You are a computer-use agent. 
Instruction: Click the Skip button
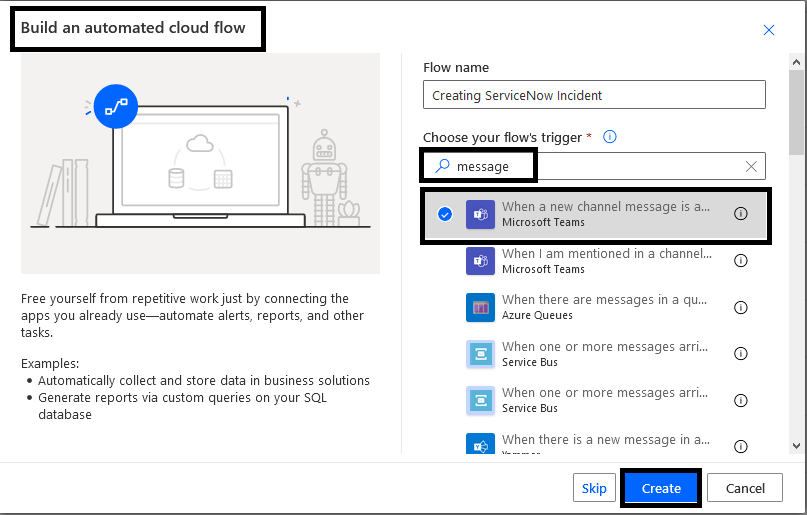tap(594, 488)
